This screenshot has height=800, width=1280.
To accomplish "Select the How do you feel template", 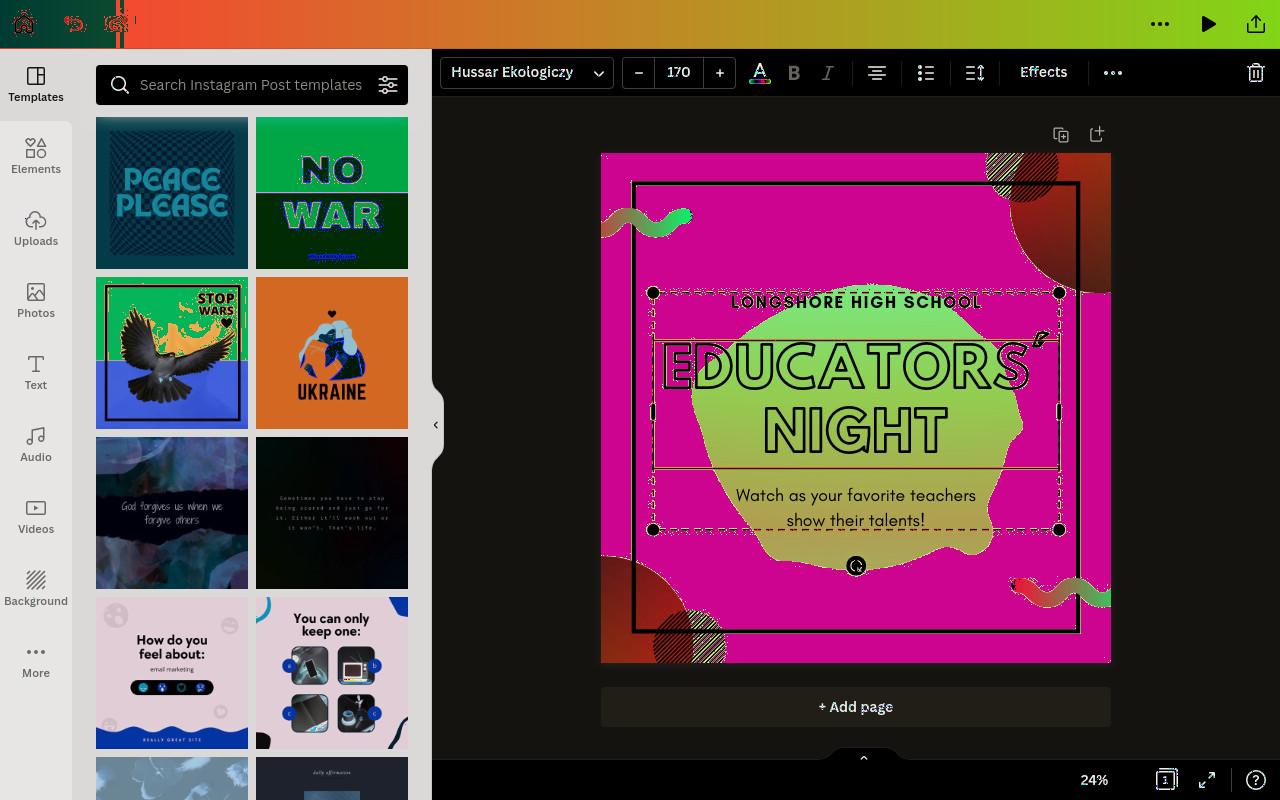I will click(172, 673).
